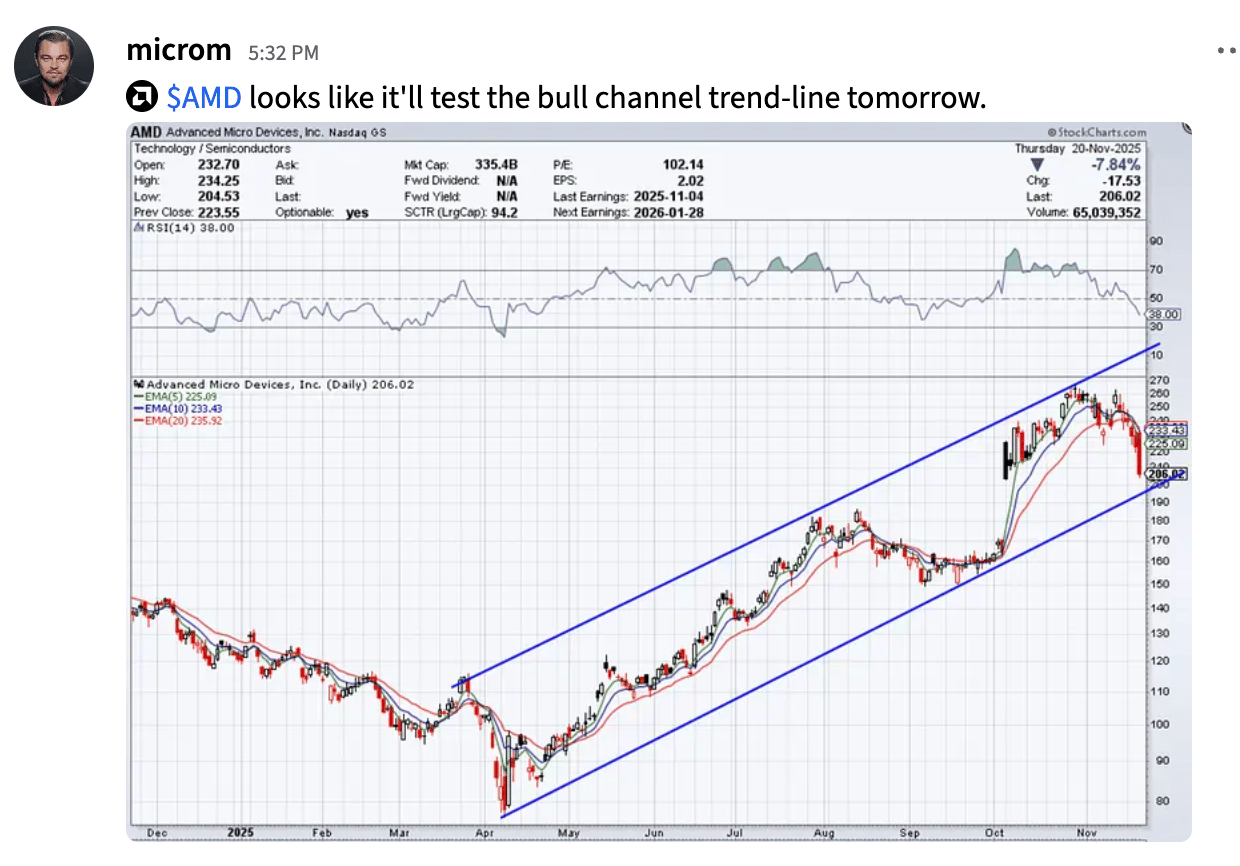Click the Chg -17.53 value
1240x866 pixels.
coord(1121,181)
